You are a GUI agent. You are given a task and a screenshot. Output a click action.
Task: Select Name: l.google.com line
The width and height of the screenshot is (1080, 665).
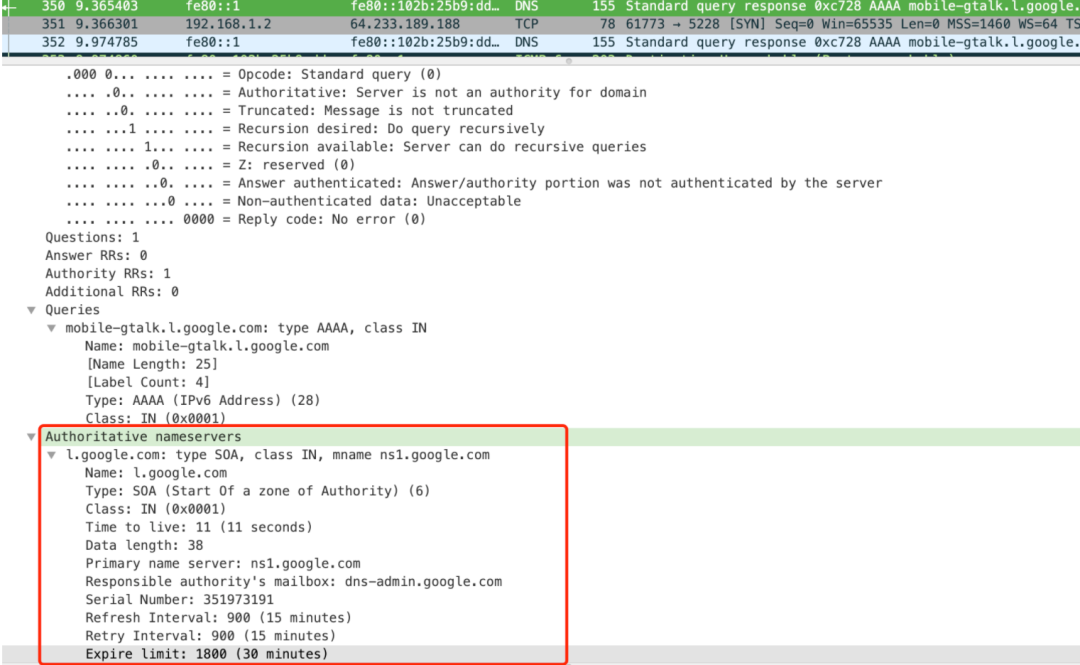coord(156,473)
